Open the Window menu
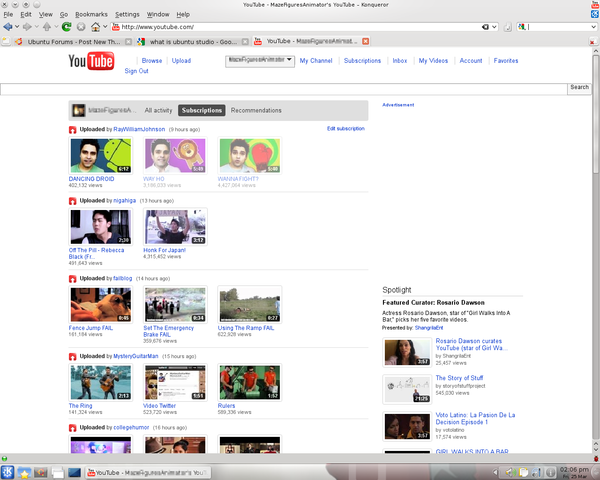This screenshot has width=600, height=480. [x=158, y=15]
